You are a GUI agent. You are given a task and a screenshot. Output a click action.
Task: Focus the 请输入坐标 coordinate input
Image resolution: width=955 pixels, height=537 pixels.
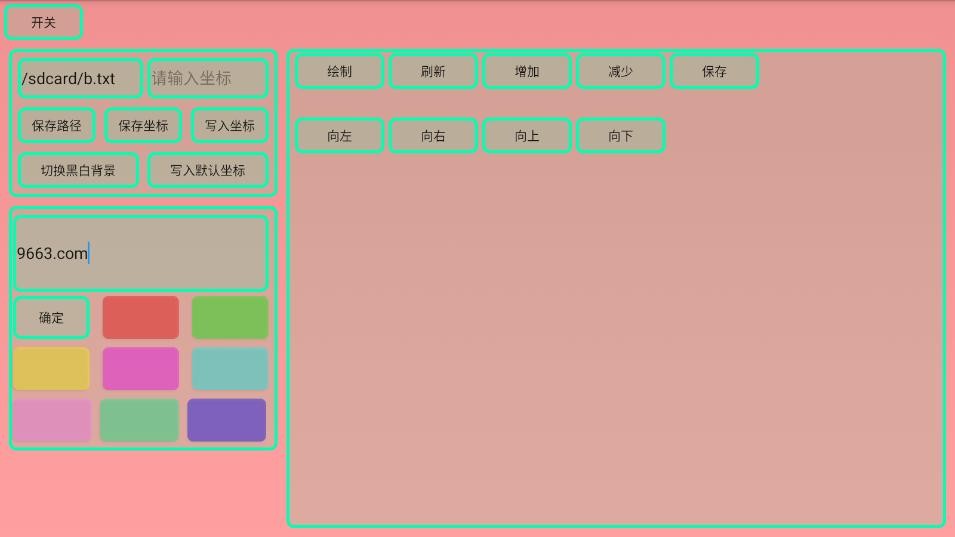tap(208, 78)
